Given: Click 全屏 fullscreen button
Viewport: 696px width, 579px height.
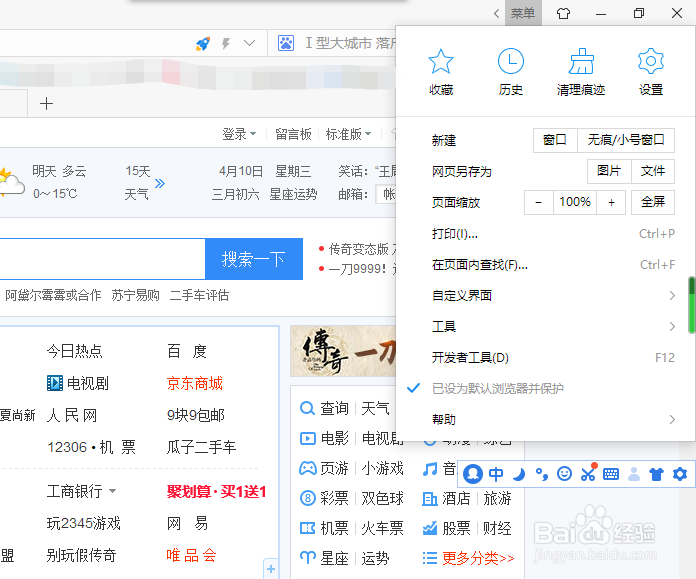Looking at the screenshot, I should (652, 202).
